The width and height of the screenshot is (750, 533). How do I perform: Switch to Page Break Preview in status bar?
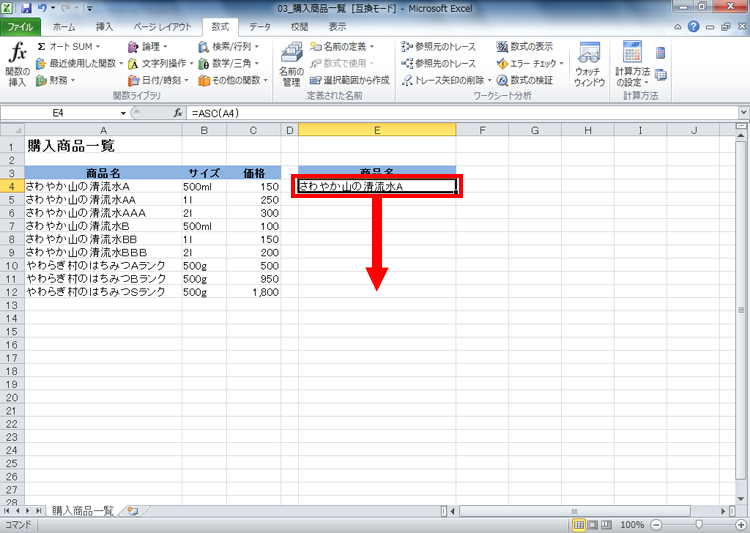pos(606,525)
